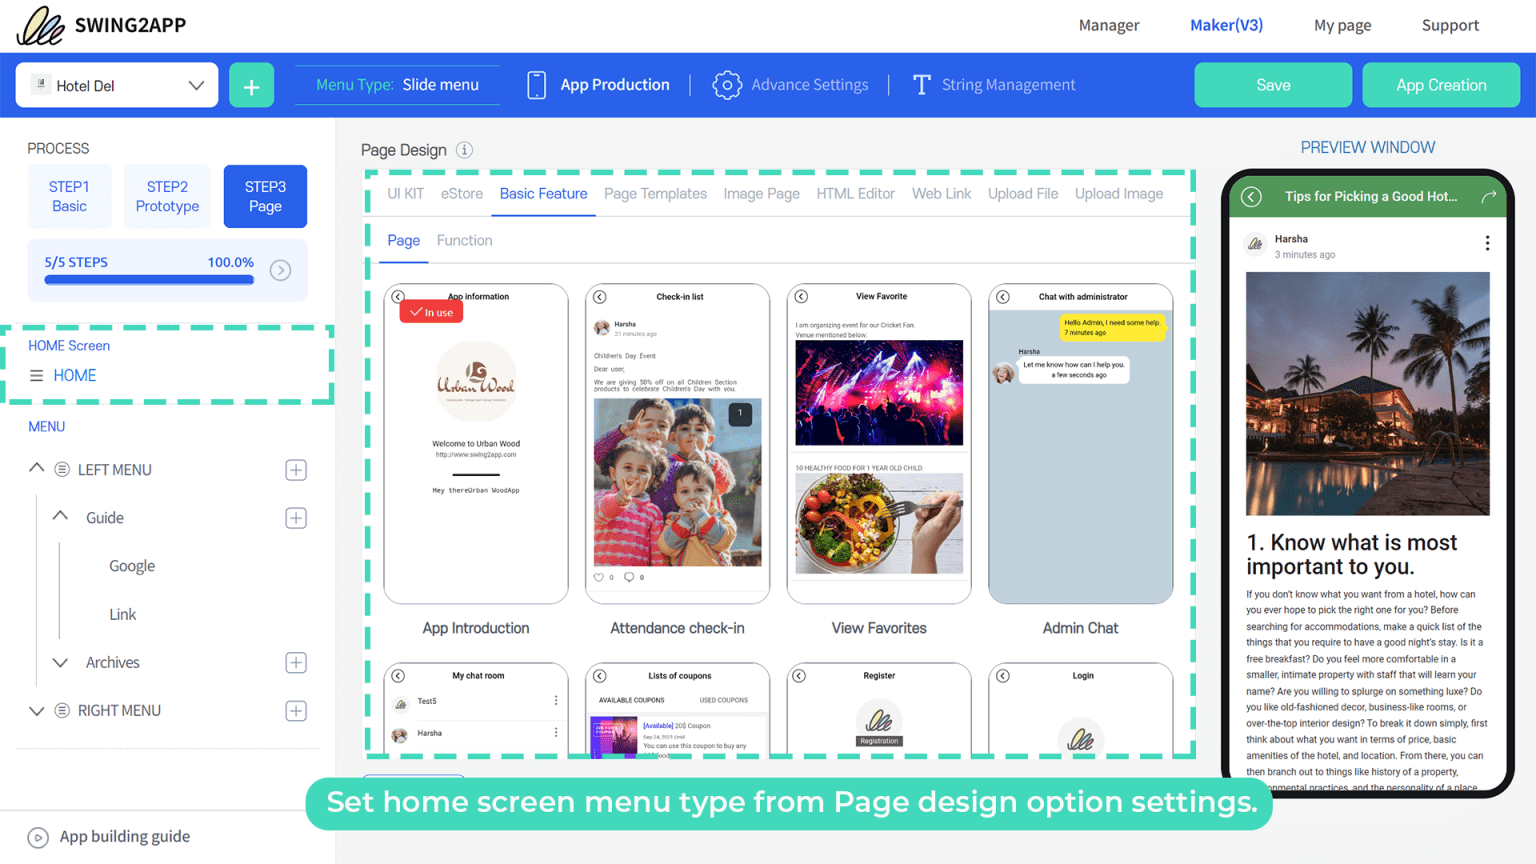1536x864 pixels.
Task: Add a new item to Archives
Action: pos(295,662)
